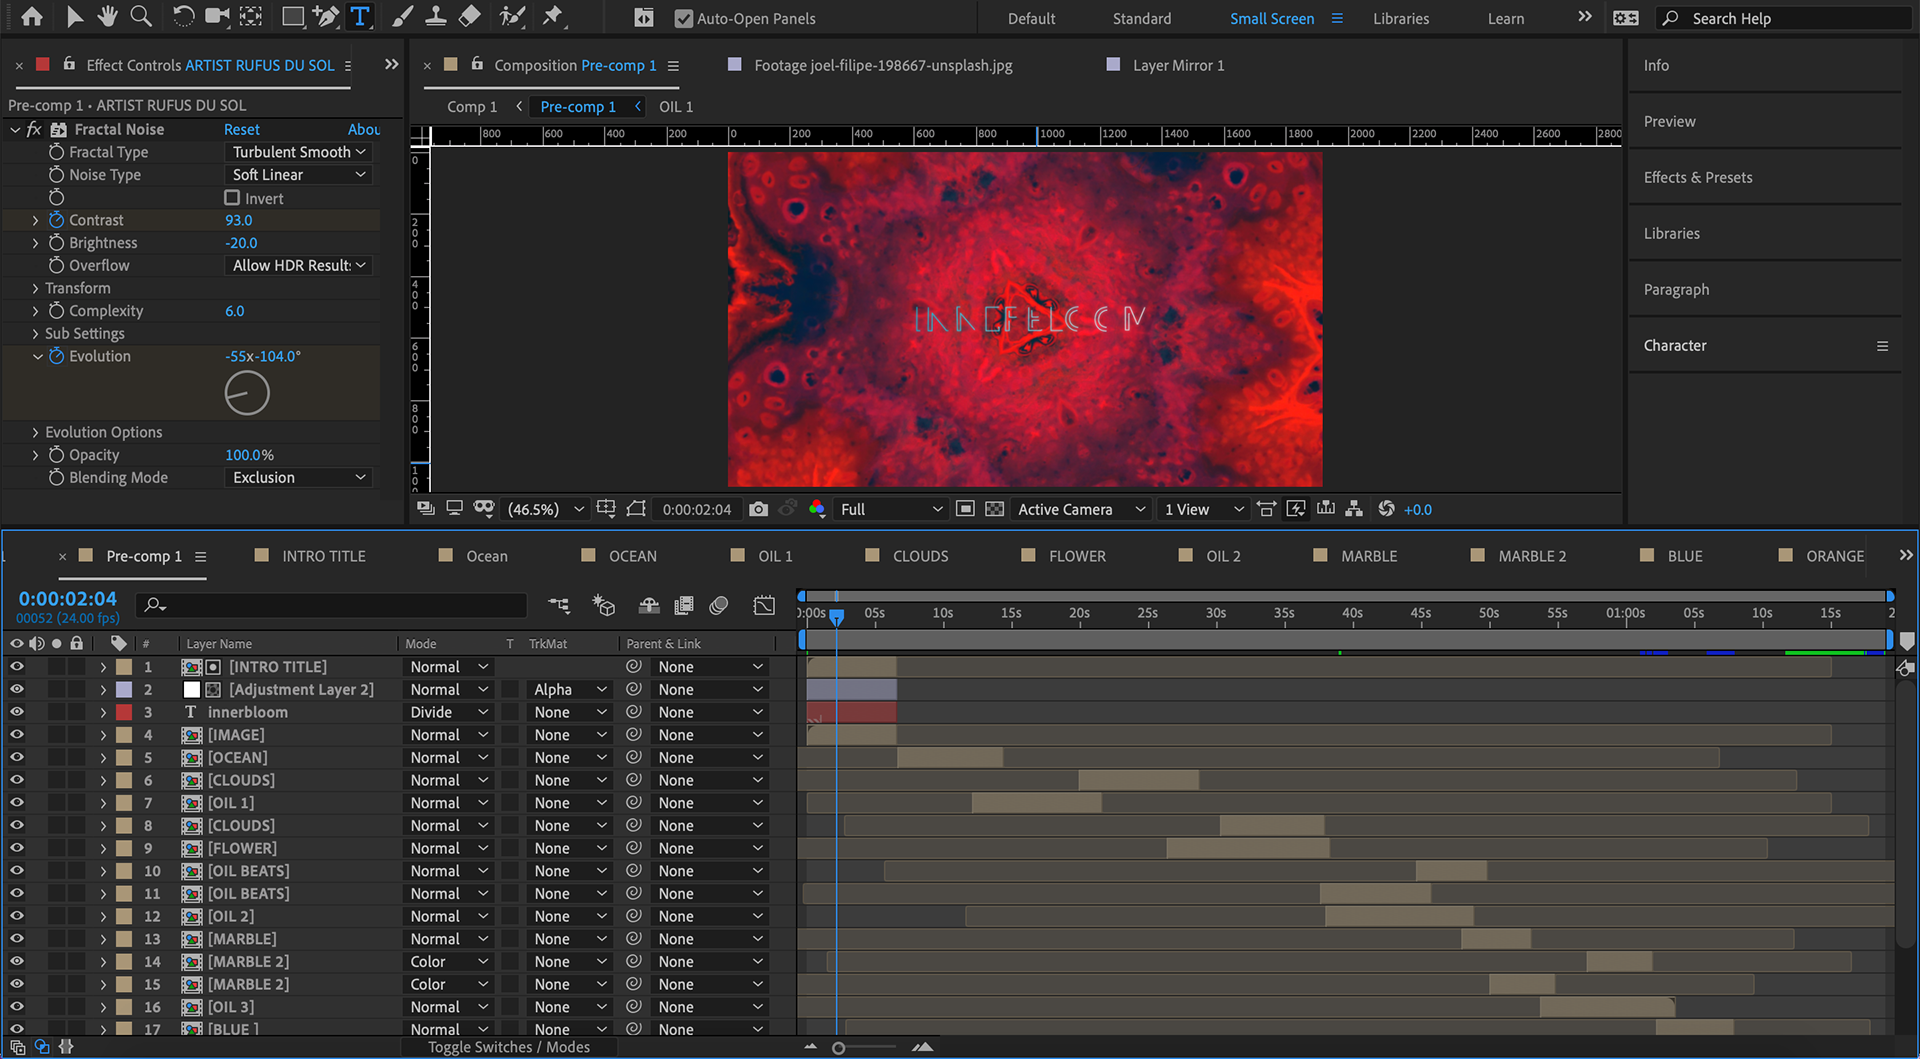Open the Character panel
This screenshot has height=1059, width=1920.
[x=1675, y=345]
